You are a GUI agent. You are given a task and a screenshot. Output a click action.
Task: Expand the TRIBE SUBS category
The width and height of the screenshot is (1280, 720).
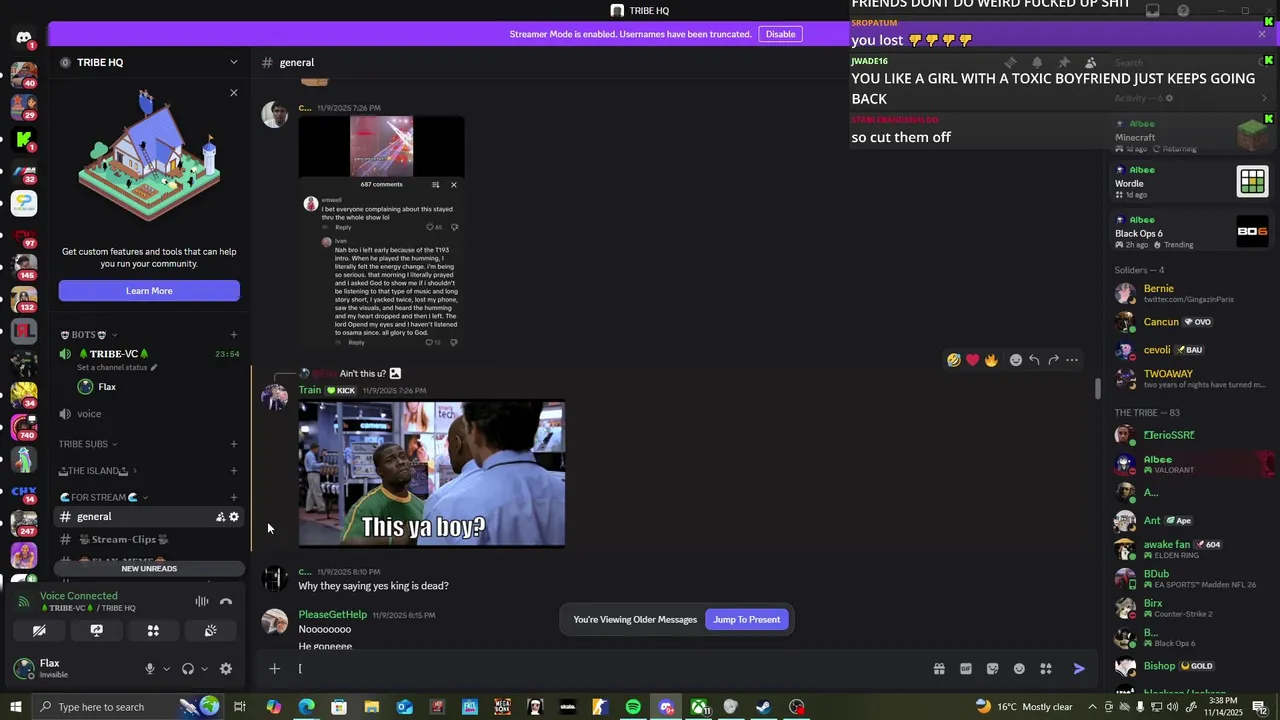pyautogui.click(x=88, y=444)
